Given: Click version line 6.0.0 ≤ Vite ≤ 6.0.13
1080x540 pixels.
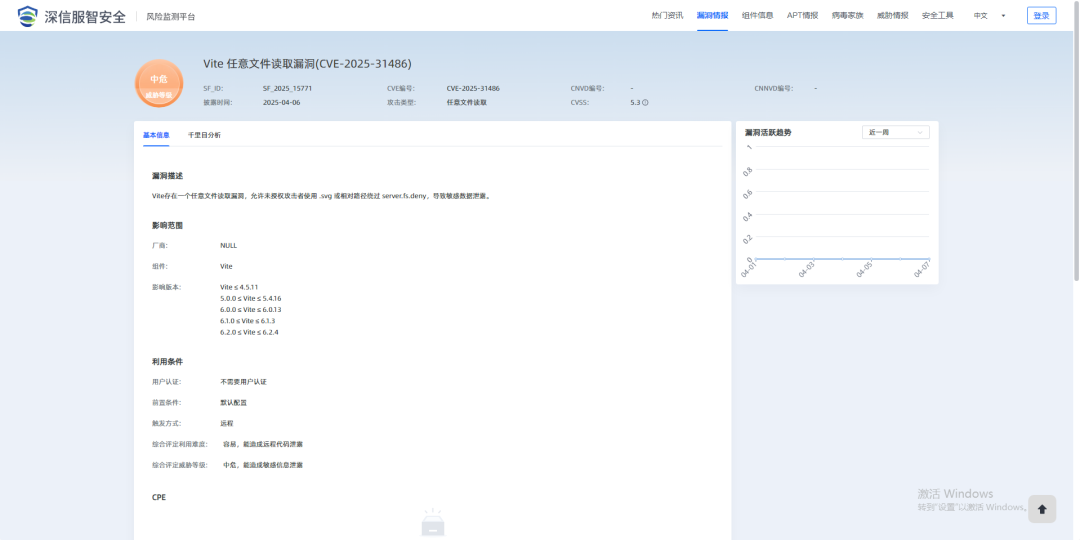Looking at the screenshot, I should [251, 309].
